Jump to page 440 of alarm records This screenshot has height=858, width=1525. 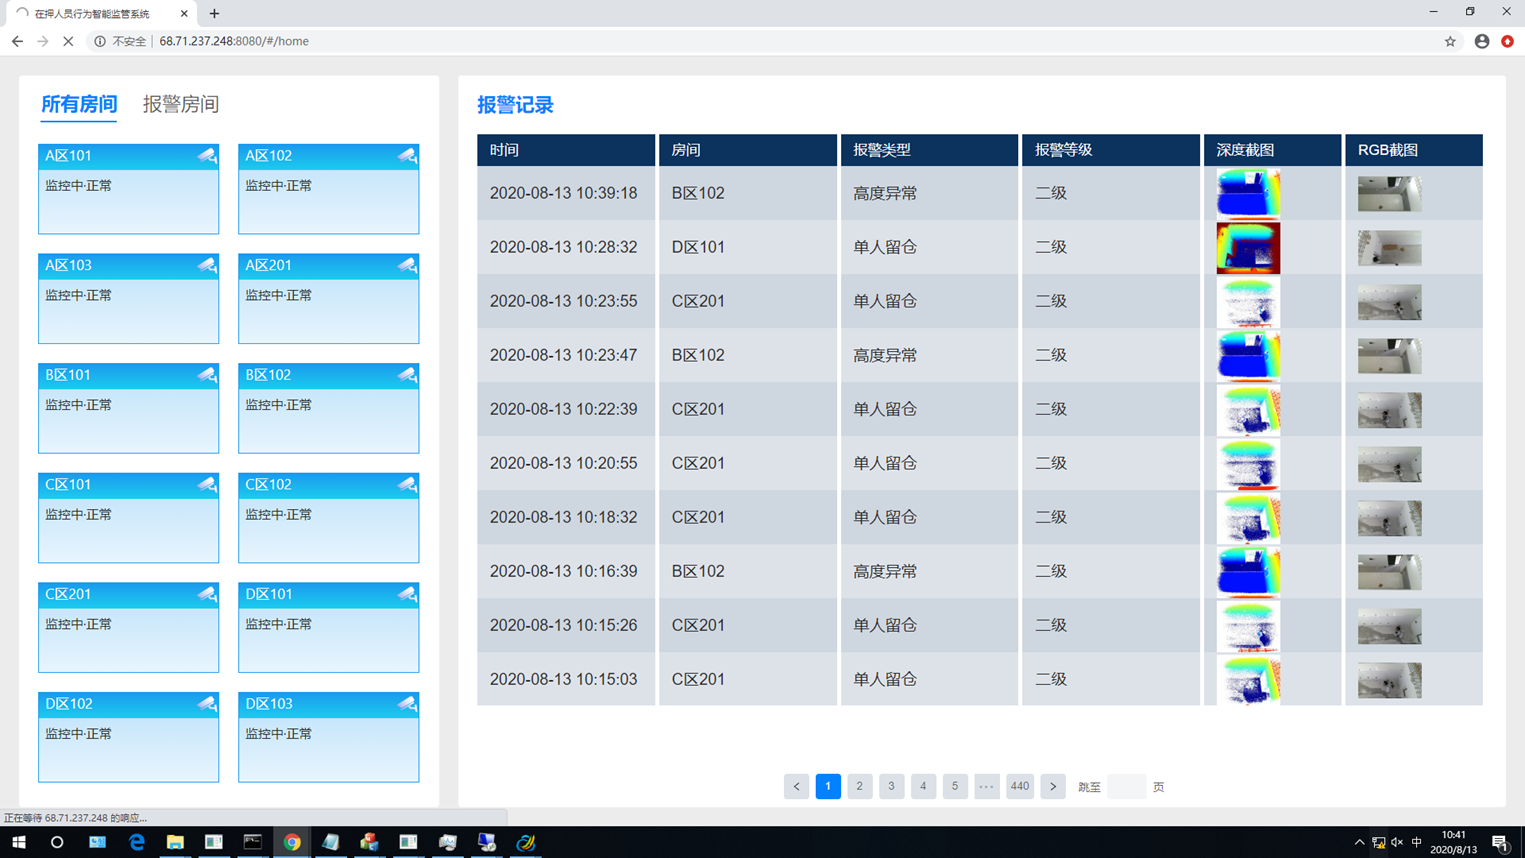pos(1019,787)
